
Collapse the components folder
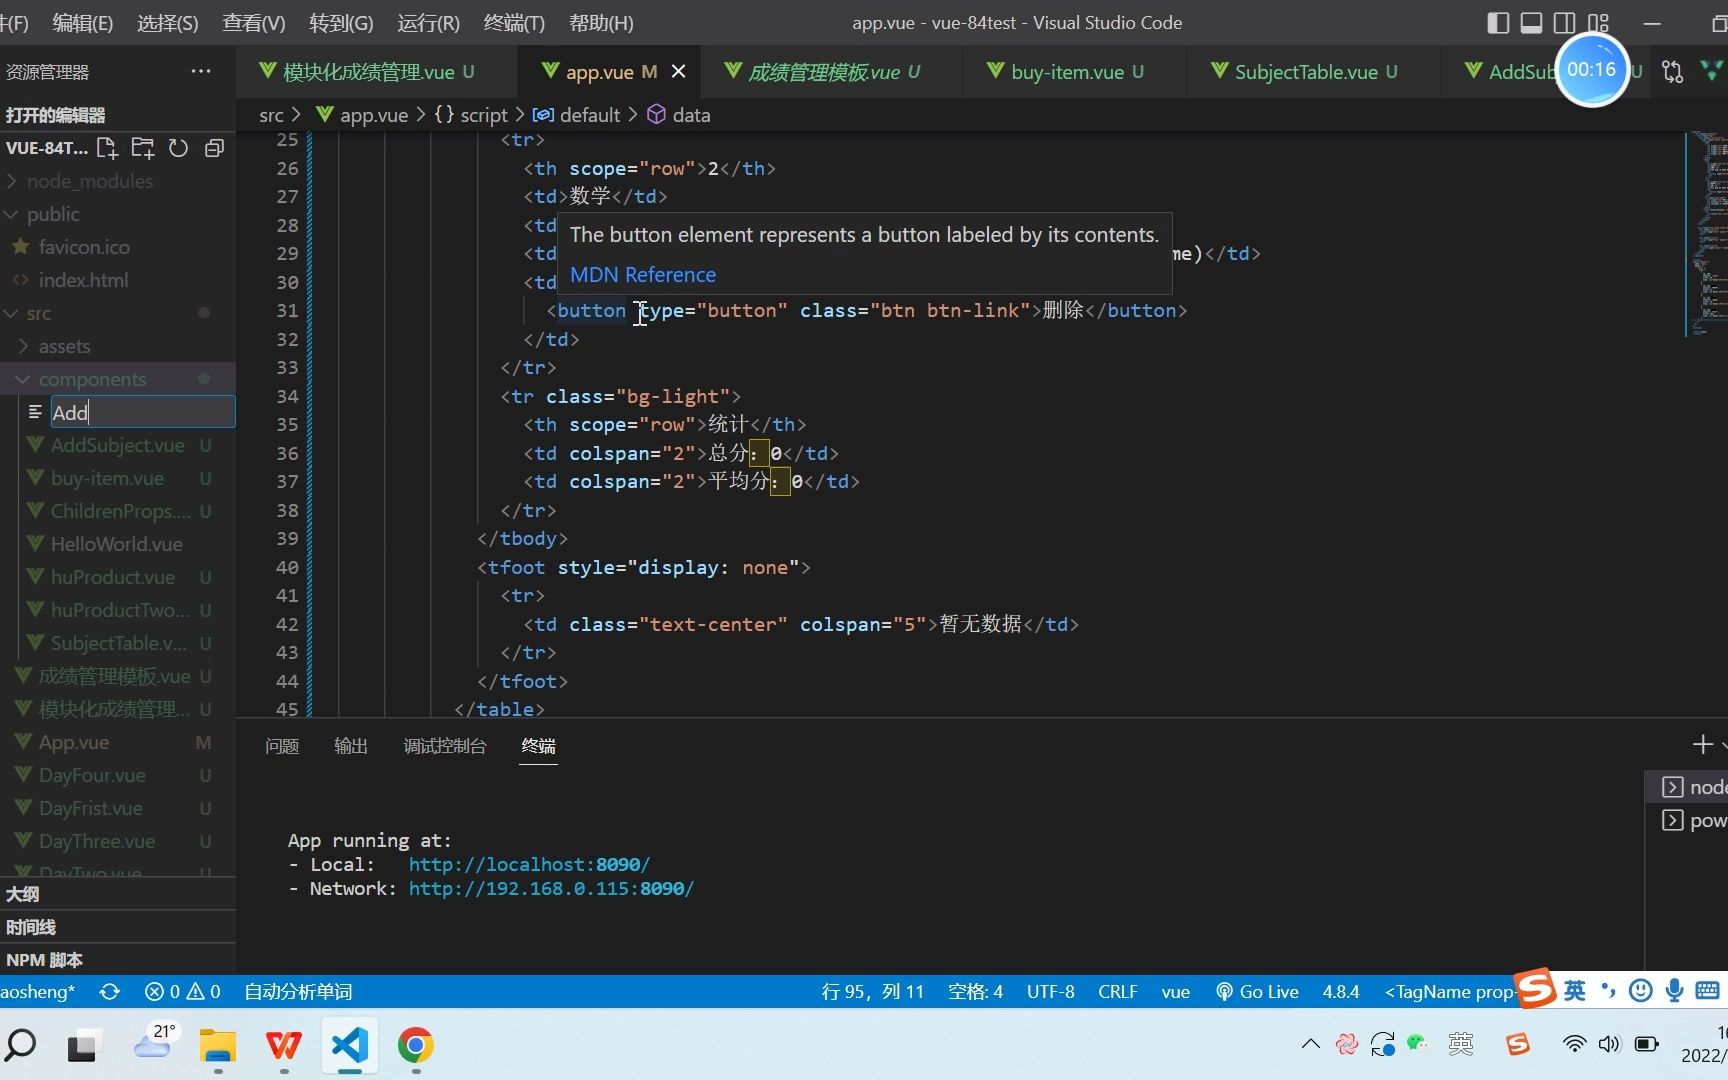(118, 379)
